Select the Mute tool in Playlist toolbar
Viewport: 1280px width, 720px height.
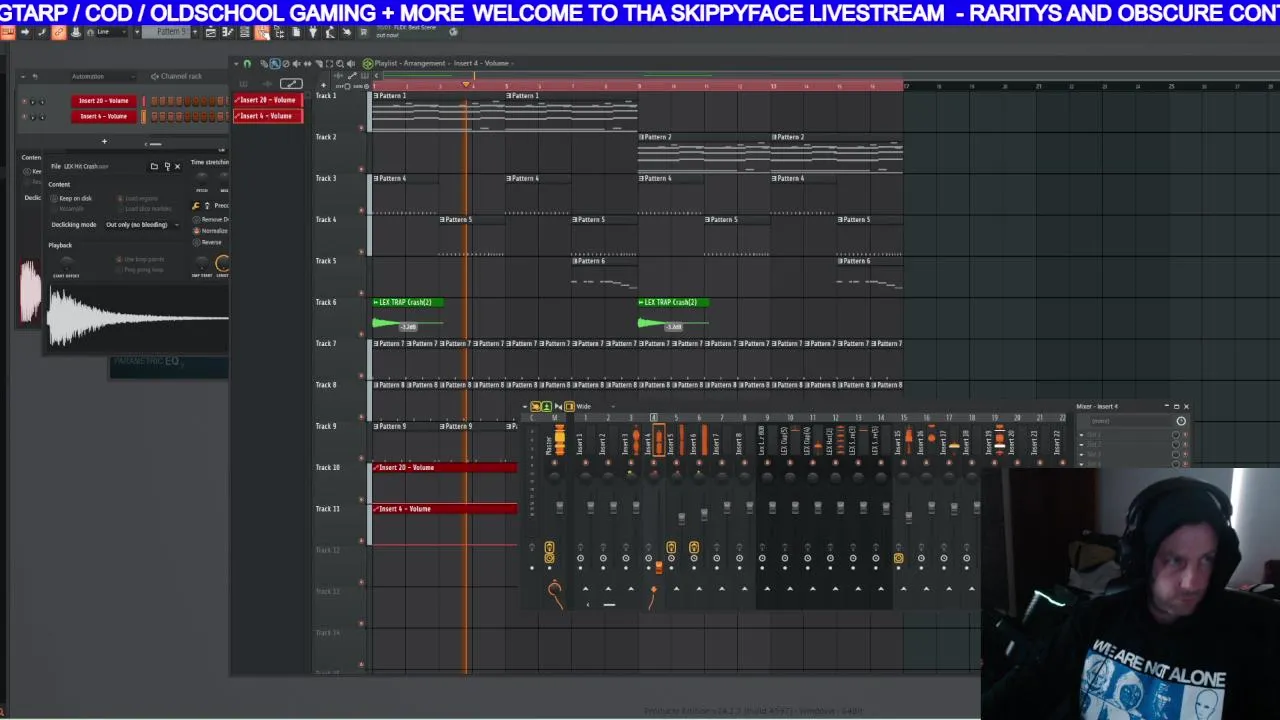coord(296,63)
